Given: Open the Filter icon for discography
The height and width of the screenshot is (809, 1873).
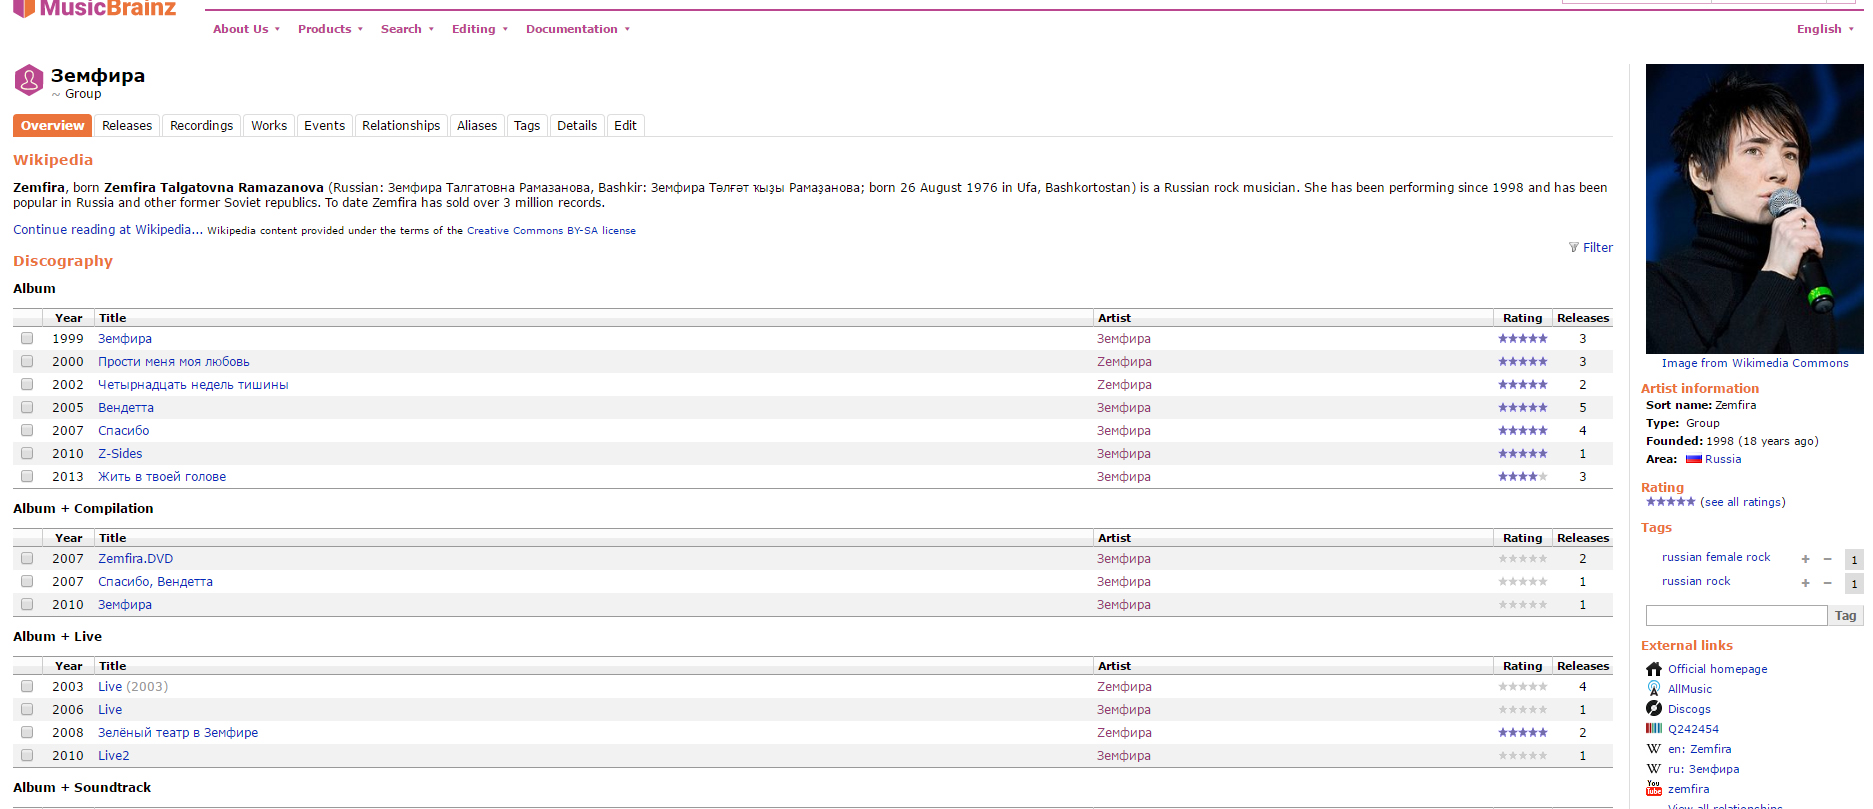Looking at the screenshot, I should [x=1574, y=247].
